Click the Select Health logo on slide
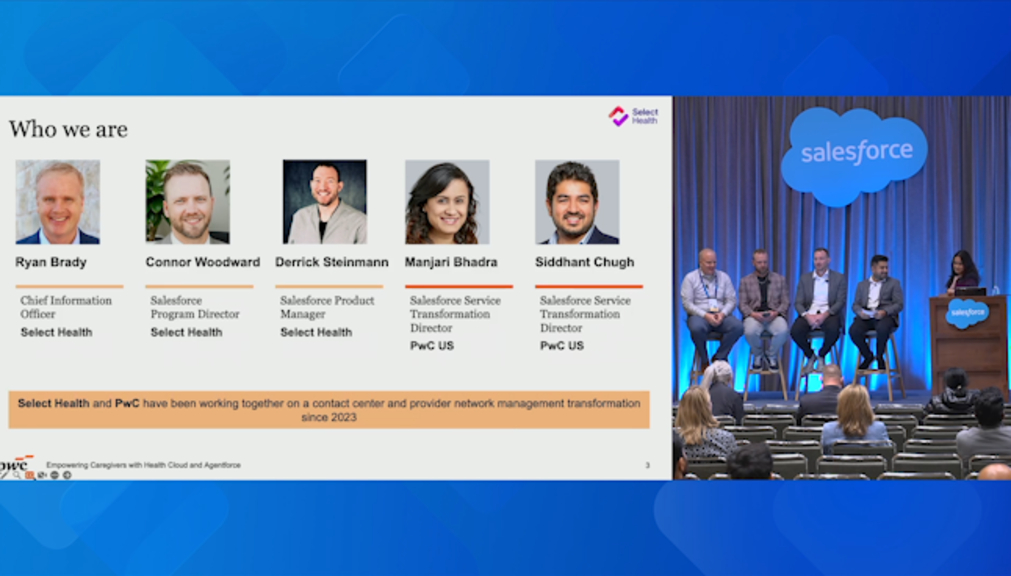The width and height of the screenshot is (1011, 576). click(x=634, y=116)
